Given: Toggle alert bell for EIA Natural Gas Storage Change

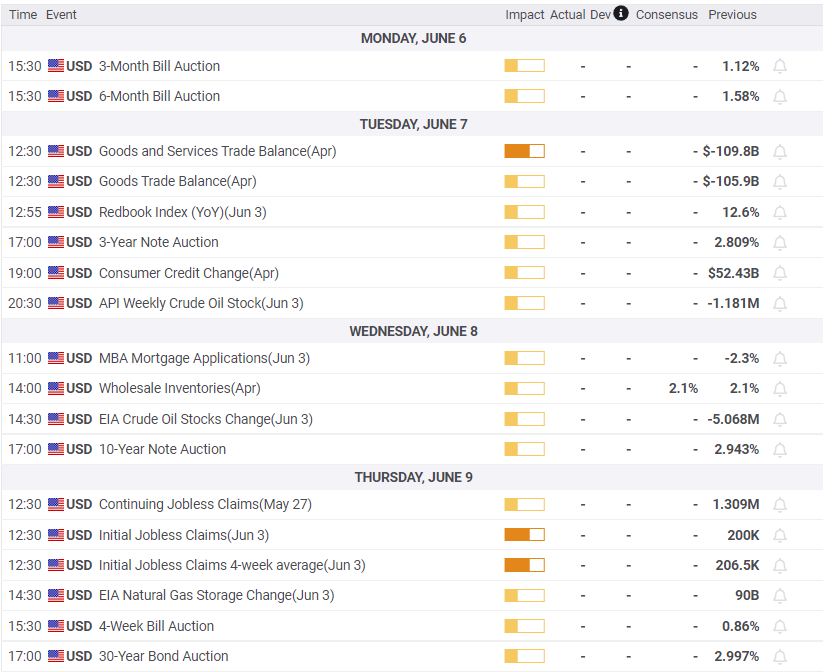Looking at the screenshot, I should [x=780, y=595].
